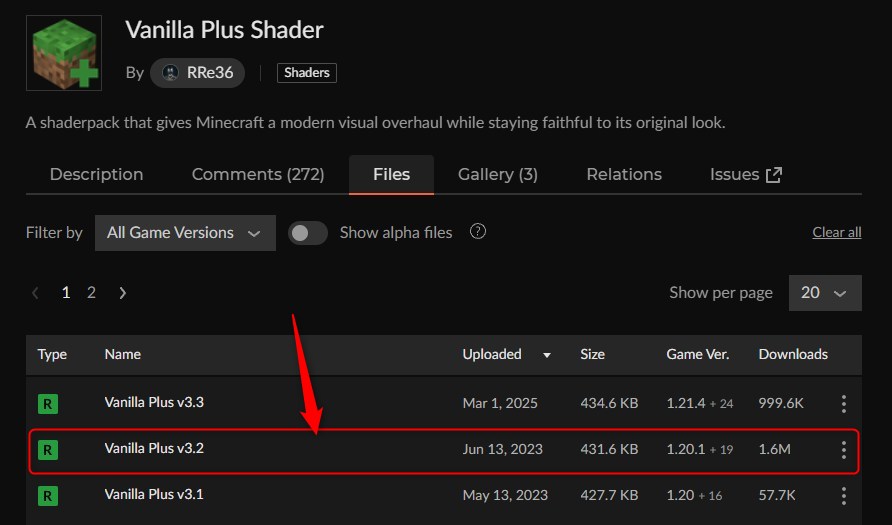Click the May 13, 2023 upload date
The image size is (892, 525).
pyautogui.click(x=505, y=495)
